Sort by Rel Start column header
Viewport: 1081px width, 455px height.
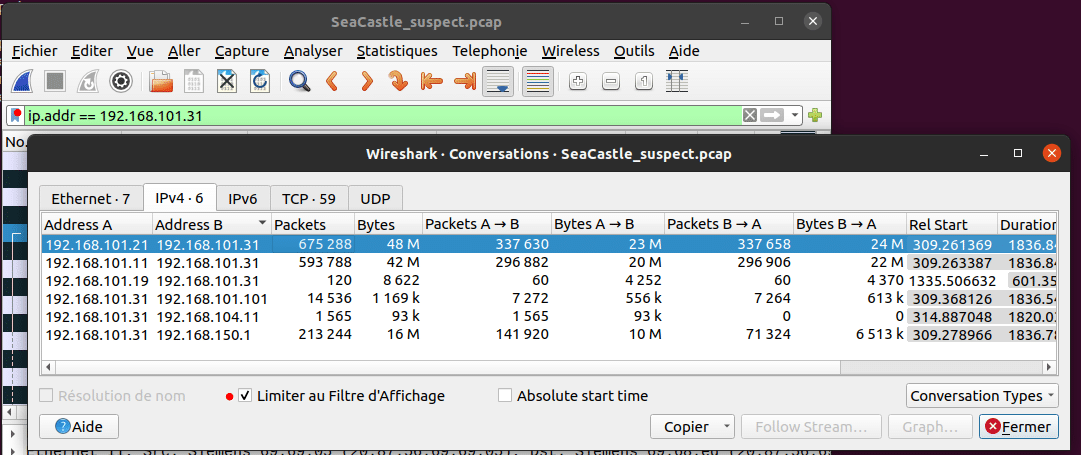click(x=951, y=225)
